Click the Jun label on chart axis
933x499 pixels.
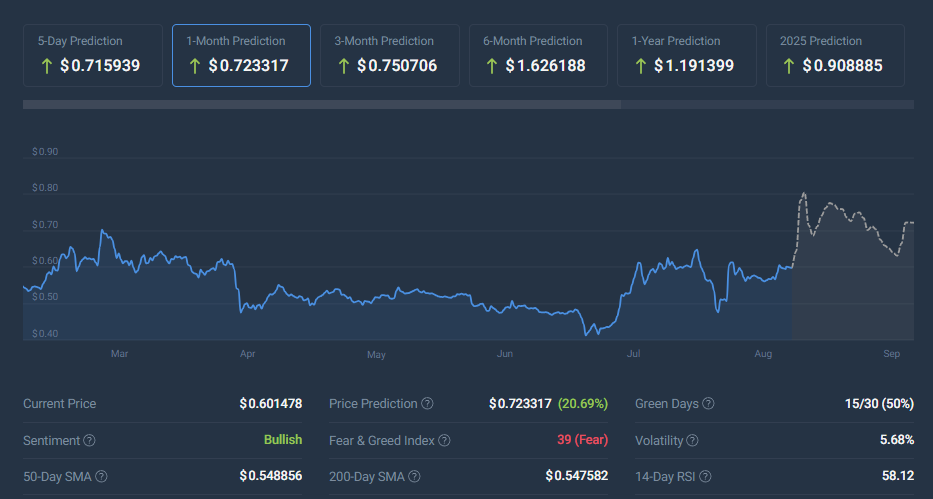coord(505,354)
